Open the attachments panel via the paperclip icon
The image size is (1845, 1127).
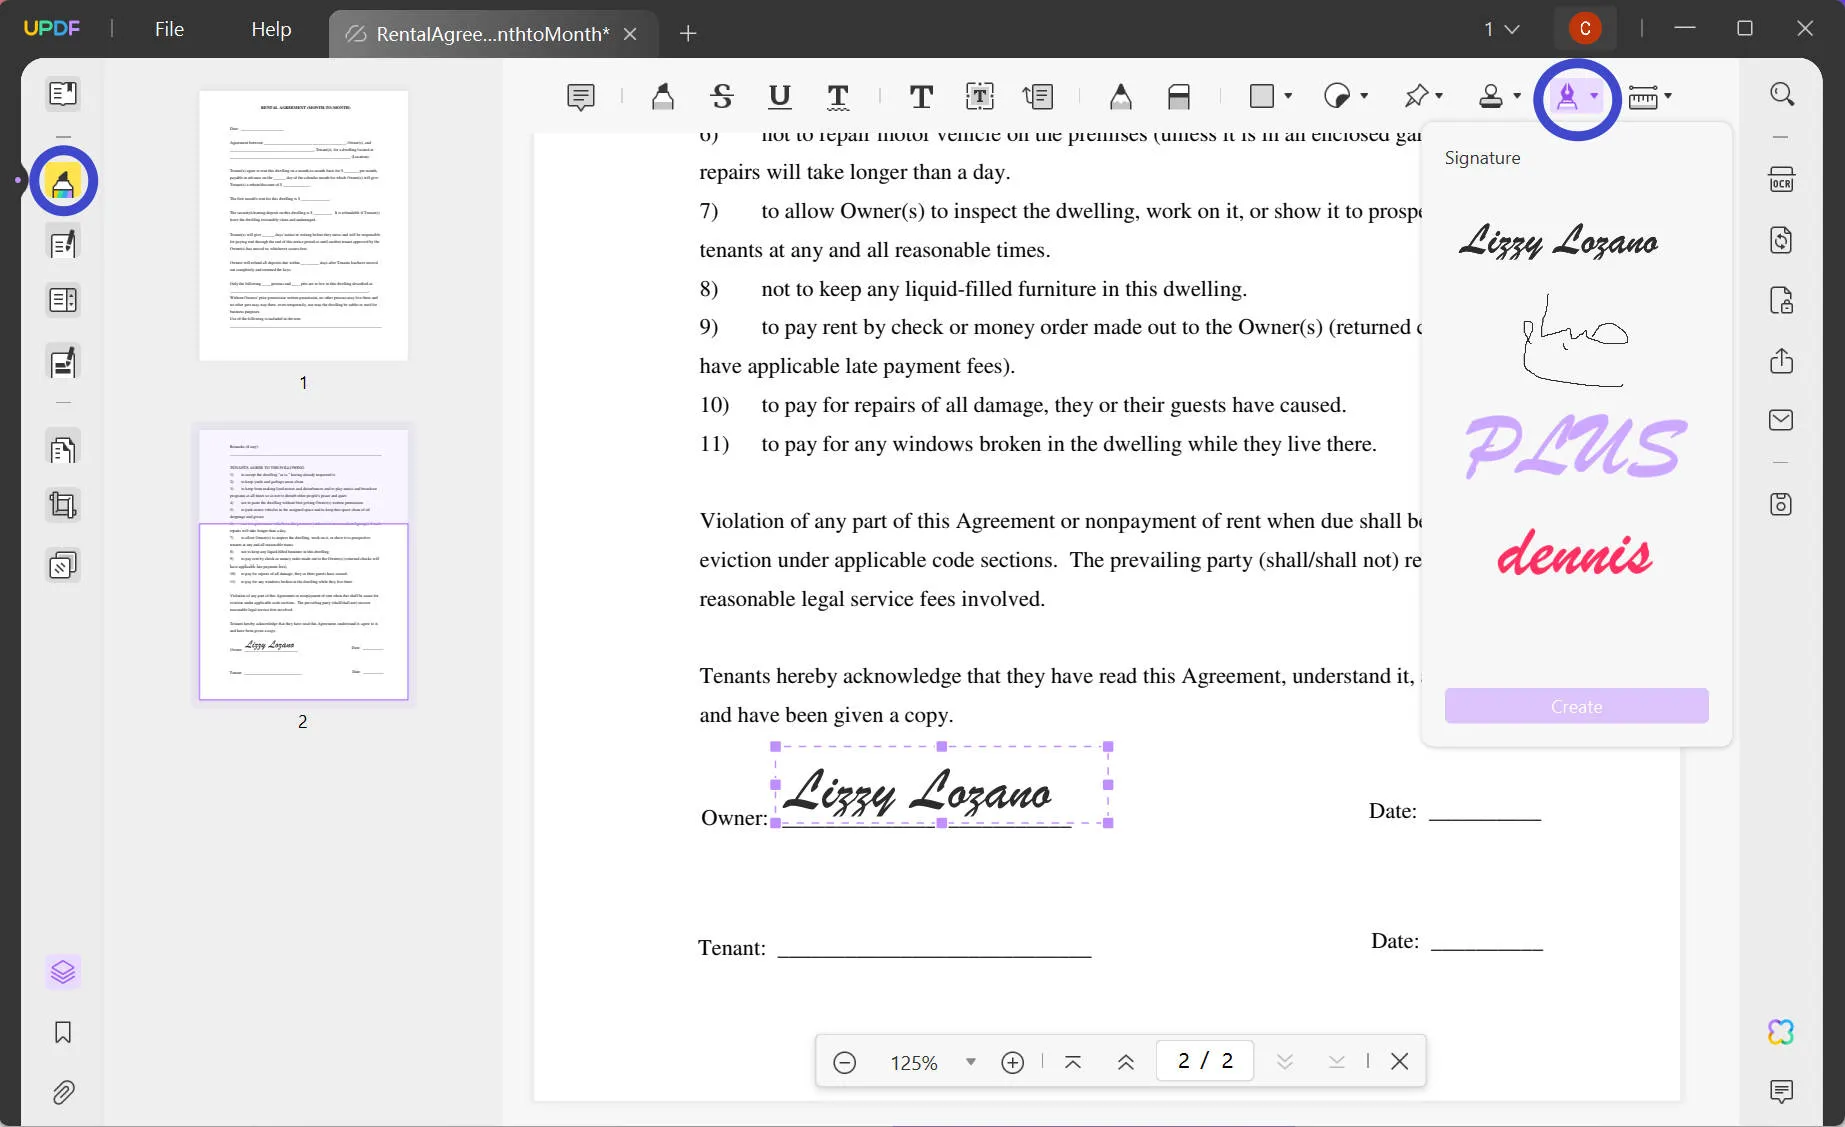point(63,1092)
